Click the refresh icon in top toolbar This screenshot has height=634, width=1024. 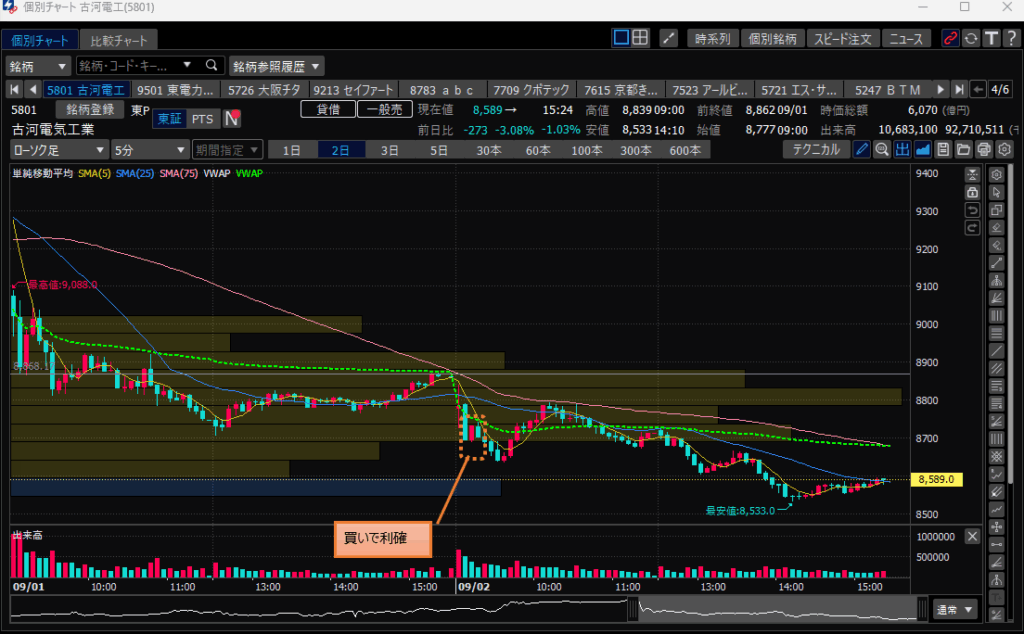pos(970,39)
